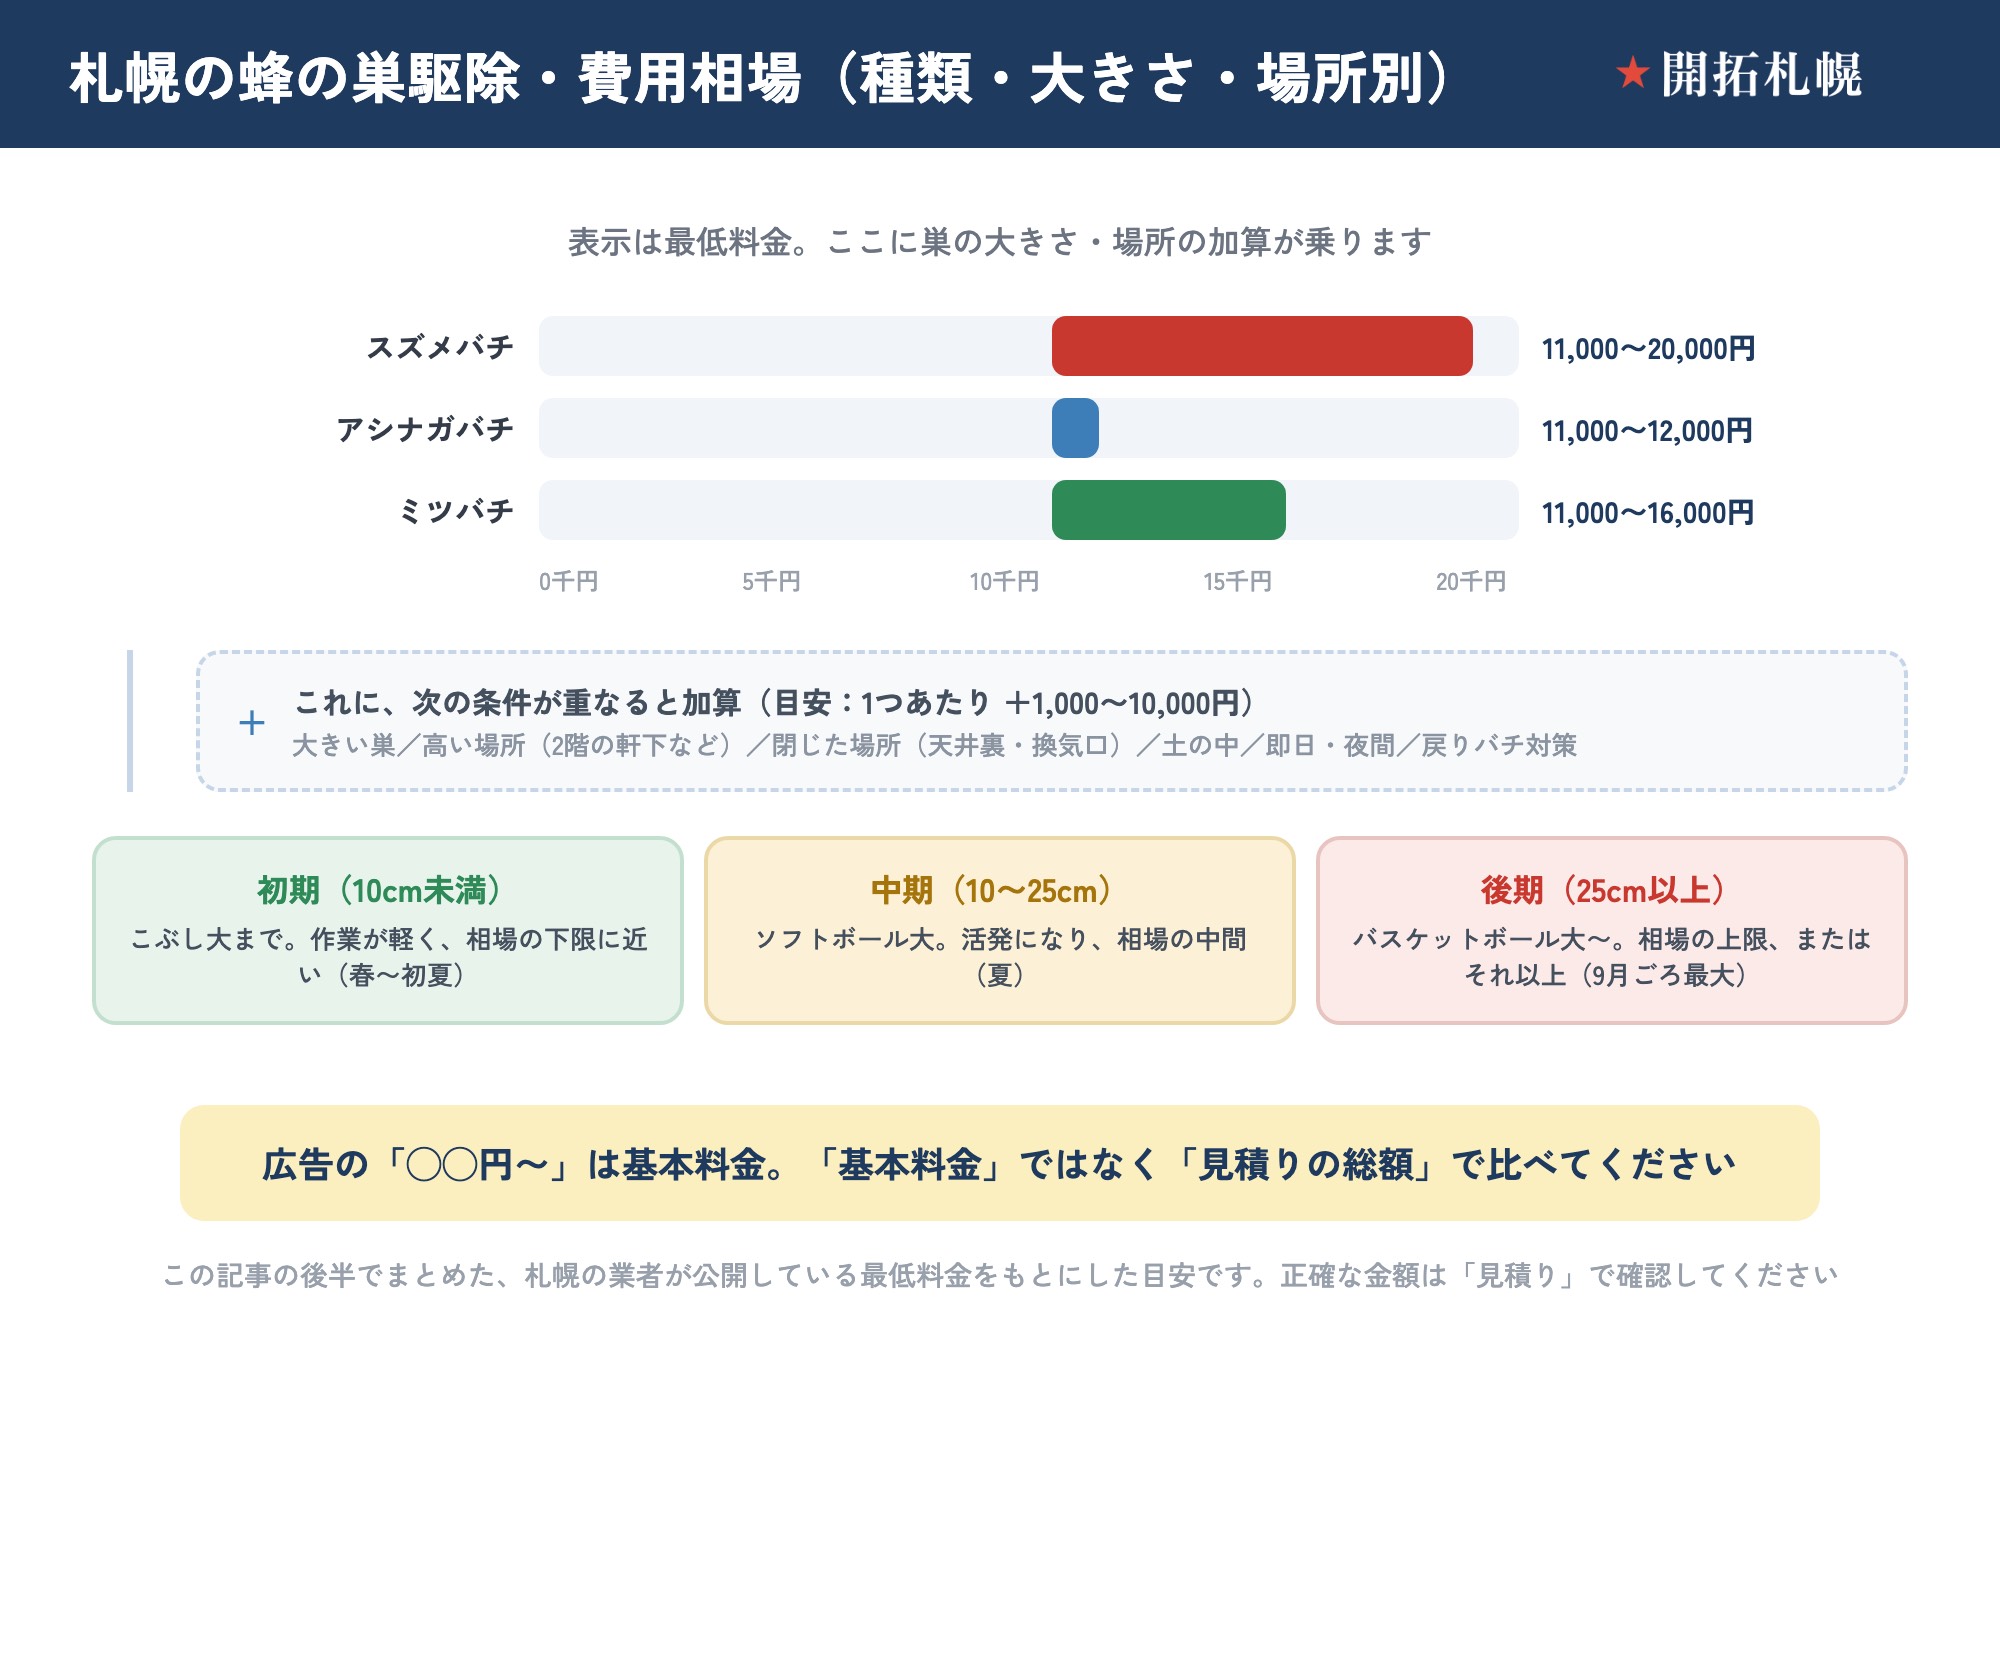This screenshot has height=1660, width=2000.
Task: Click the アシナガバチ row label
Action: [425, 429]
